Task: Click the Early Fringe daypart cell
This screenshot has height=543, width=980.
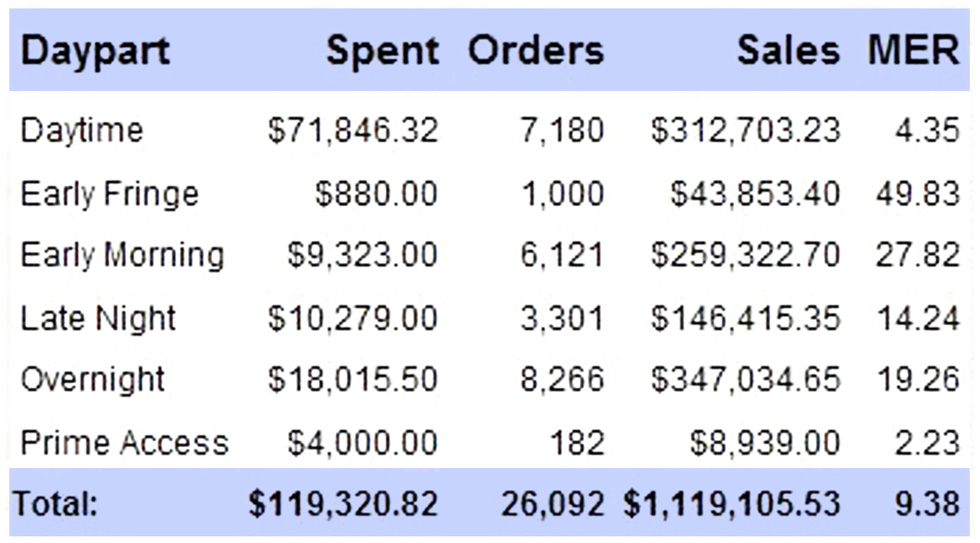Action: coord(109,194)
